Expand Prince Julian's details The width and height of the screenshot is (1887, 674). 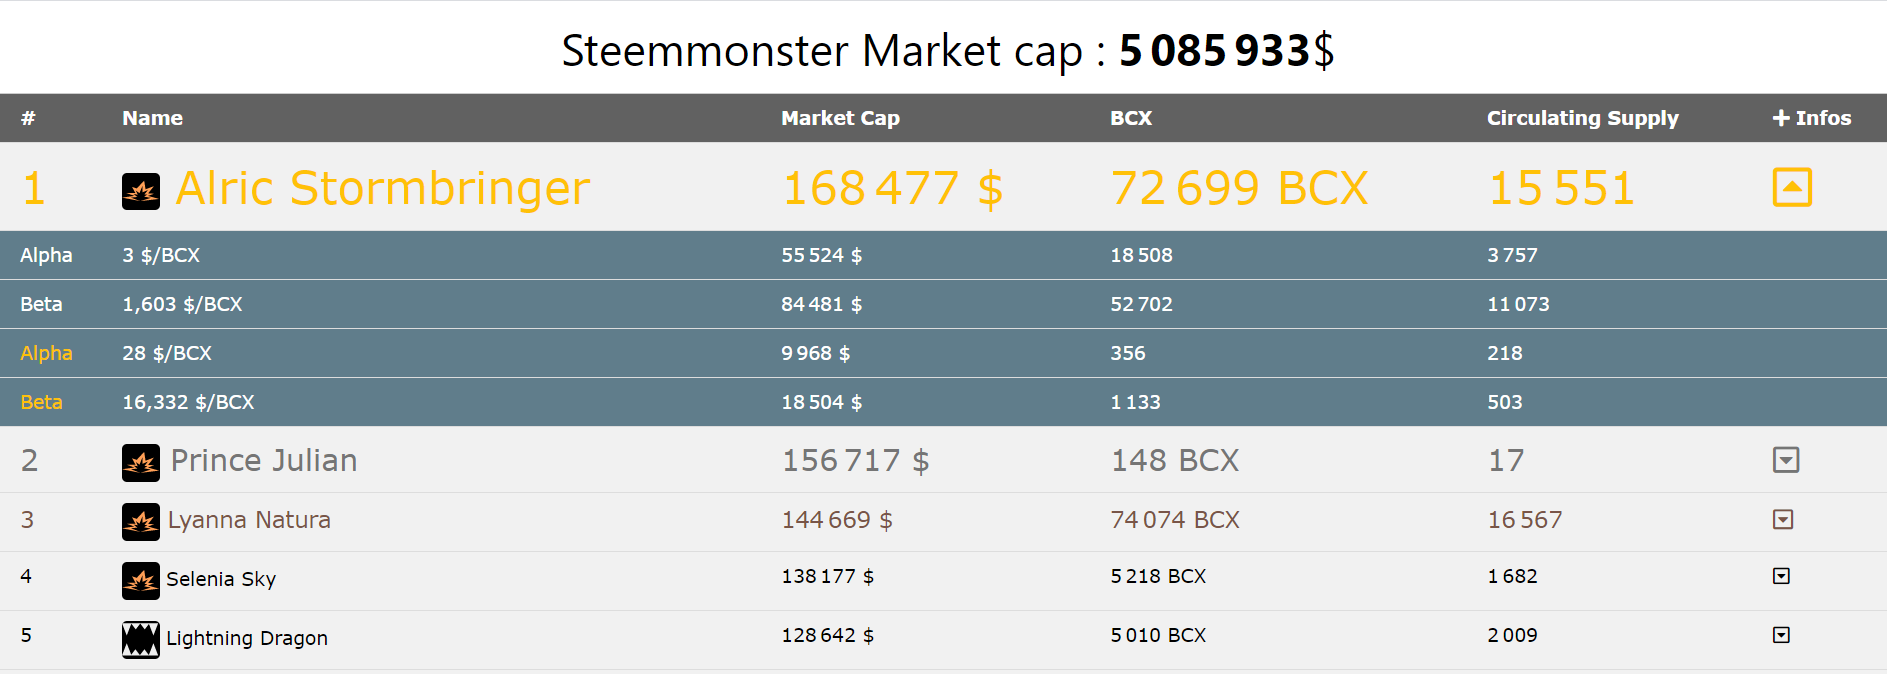coord(1786,461)
